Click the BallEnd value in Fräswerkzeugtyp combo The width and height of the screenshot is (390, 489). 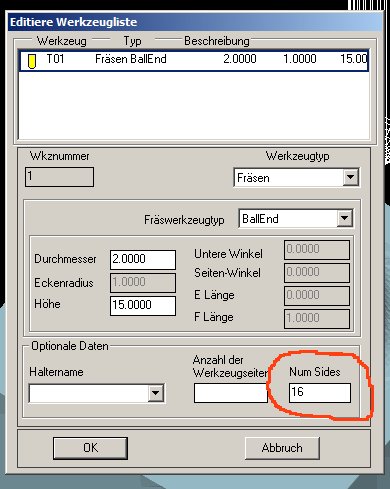[x=260, y=219]
